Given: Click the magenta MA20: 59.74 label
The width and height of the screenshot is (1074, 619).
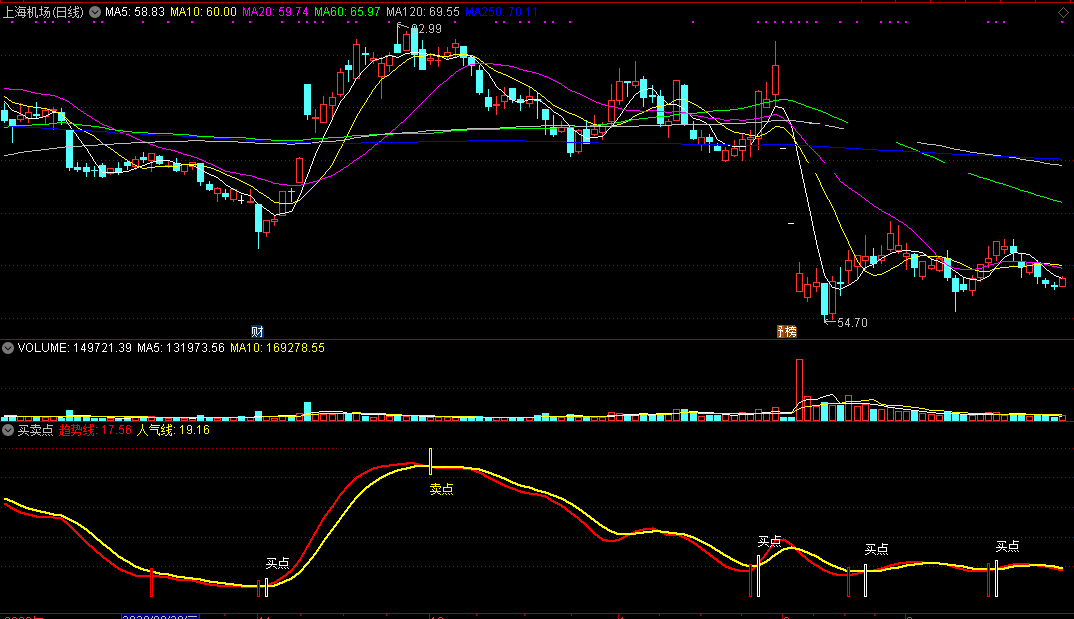Looking at the screenshot, I should point(275,12).
